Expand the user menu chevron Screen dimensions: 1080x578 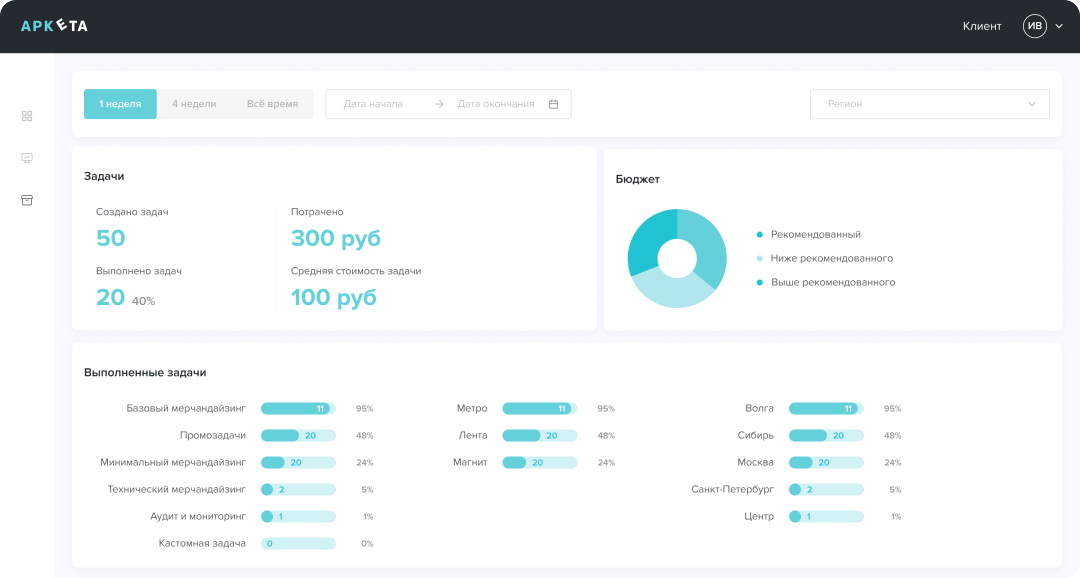(1059, 26)
